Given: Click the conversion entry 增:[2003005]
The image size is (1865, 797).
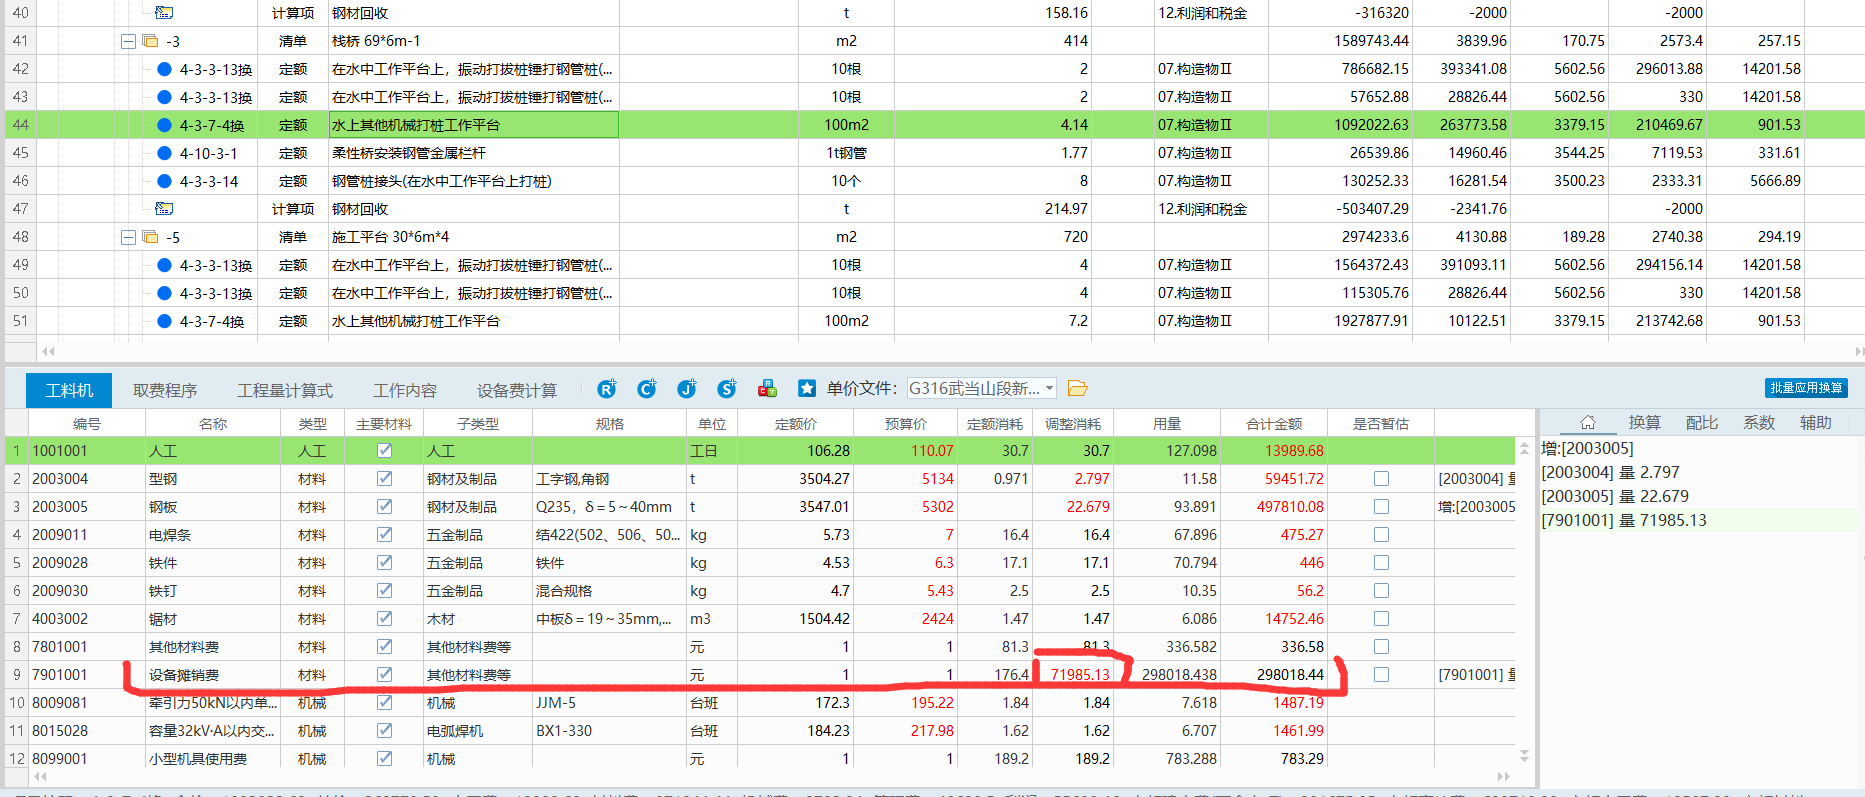Looking at the screenshot, I should (1587, 448).
